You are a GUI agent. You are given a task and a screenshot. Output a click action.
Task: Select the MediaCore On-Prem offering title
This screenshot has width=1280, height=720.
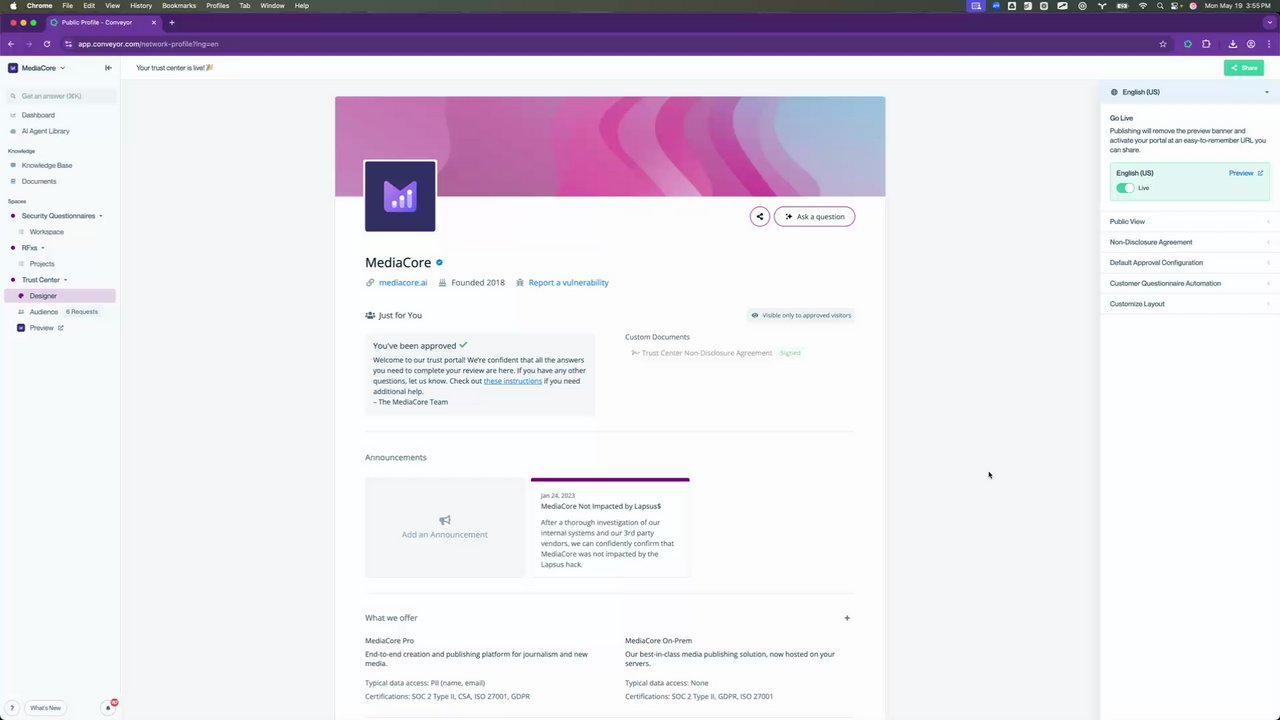tap(658, 641)
